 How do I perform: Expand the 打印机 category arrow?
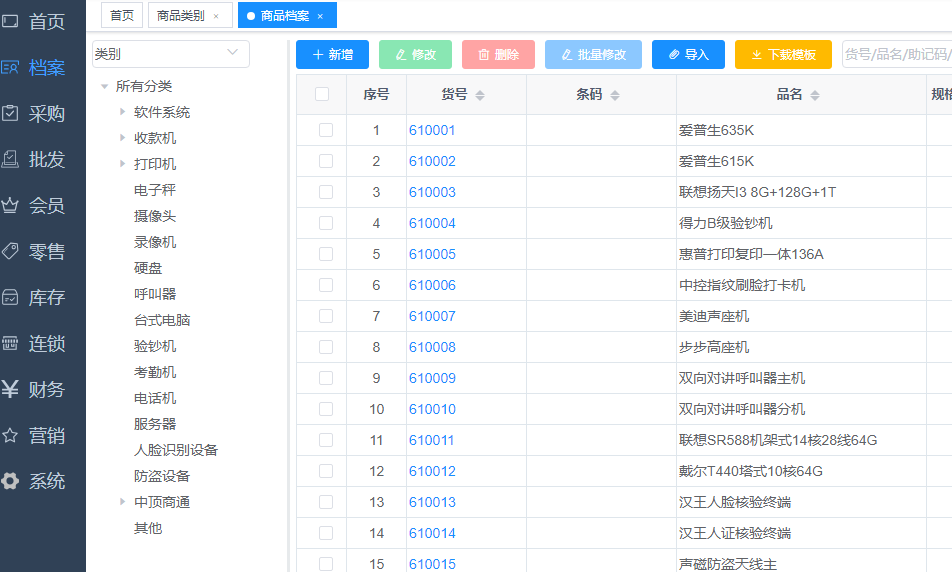123,164
